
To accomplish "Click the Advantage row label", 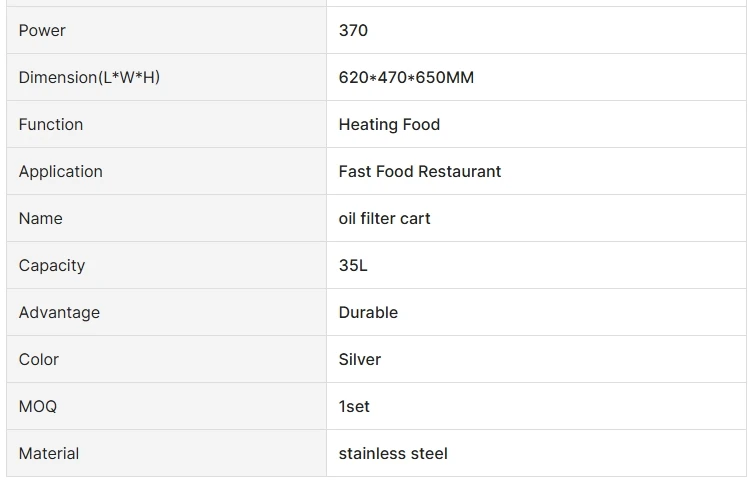I will click(x=59, y=312).
